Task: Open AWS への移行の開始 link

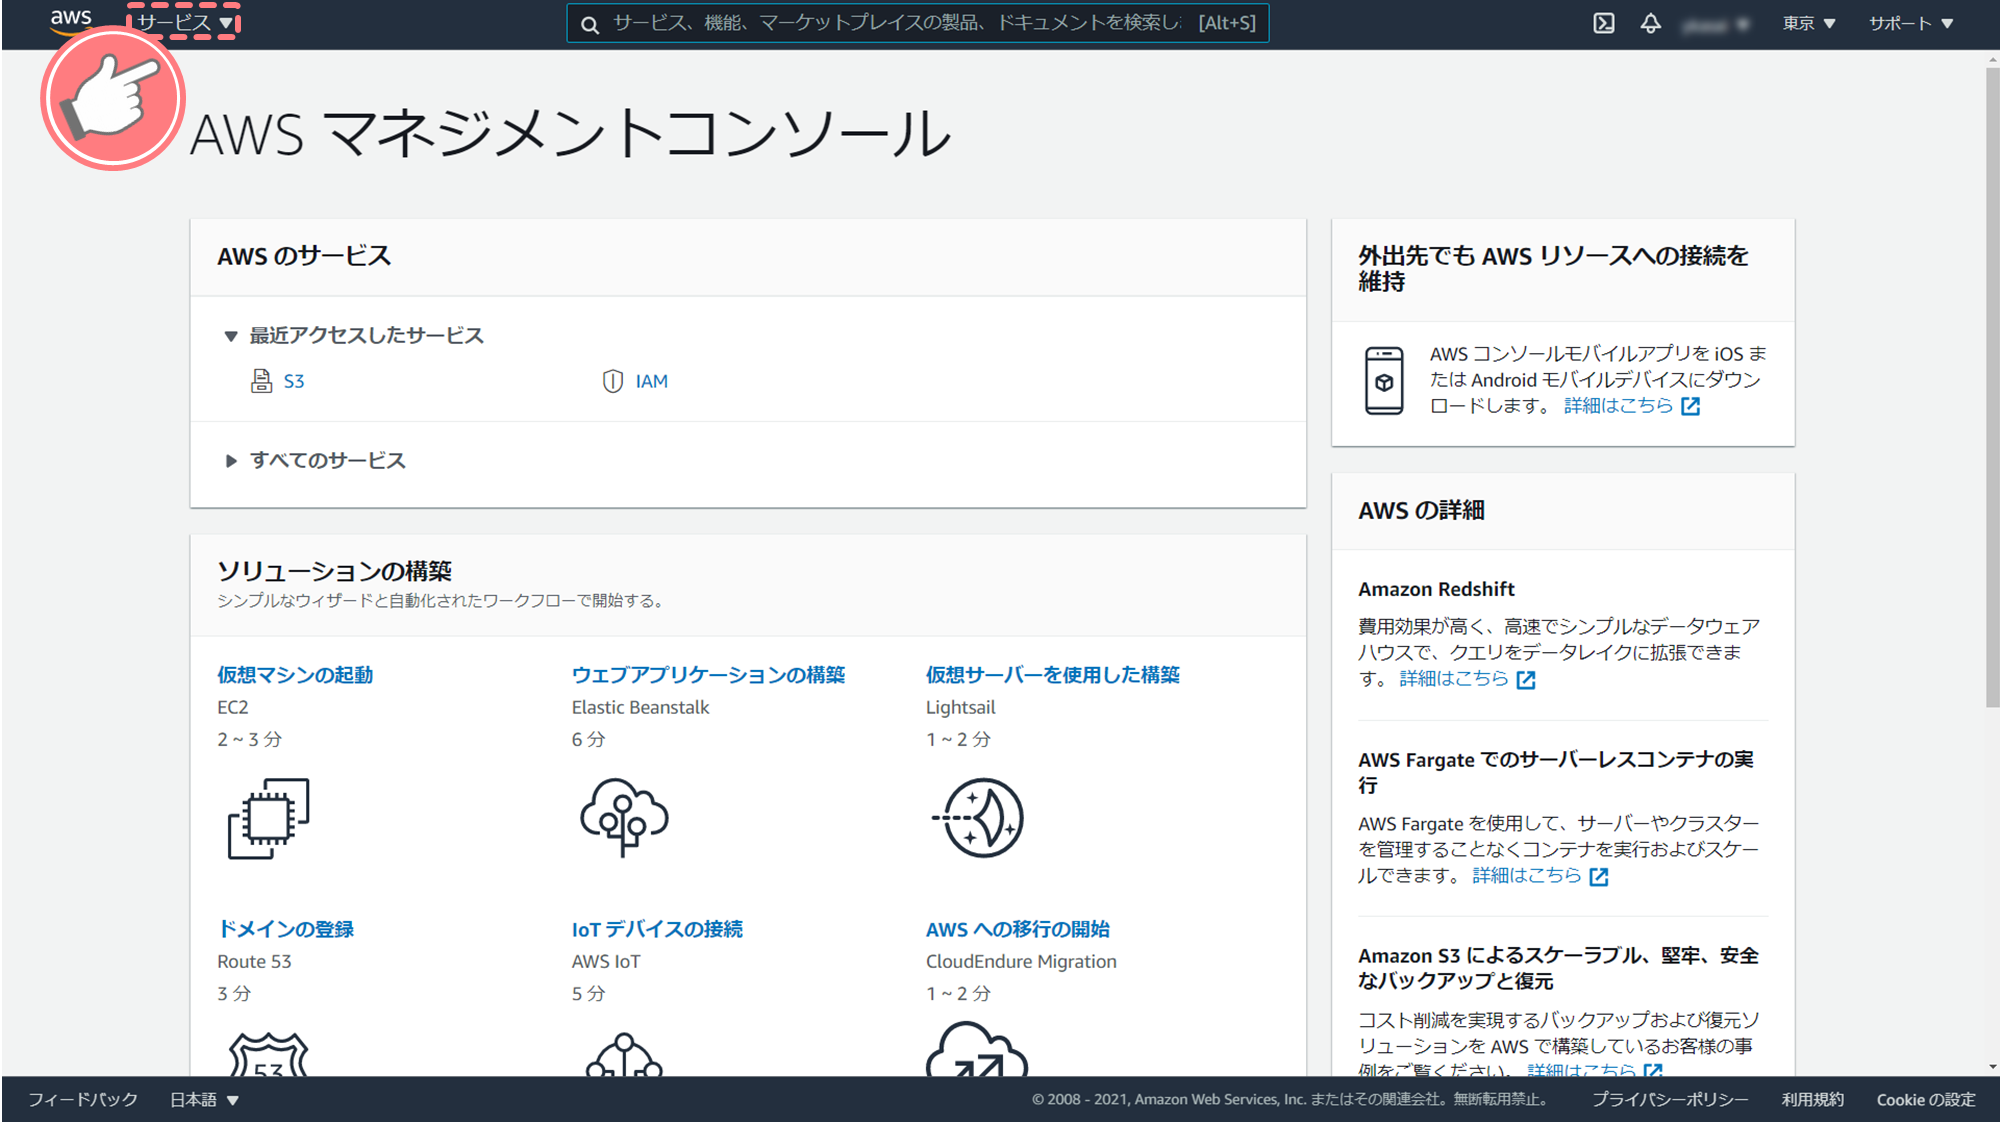Action: coord(1018,929)
